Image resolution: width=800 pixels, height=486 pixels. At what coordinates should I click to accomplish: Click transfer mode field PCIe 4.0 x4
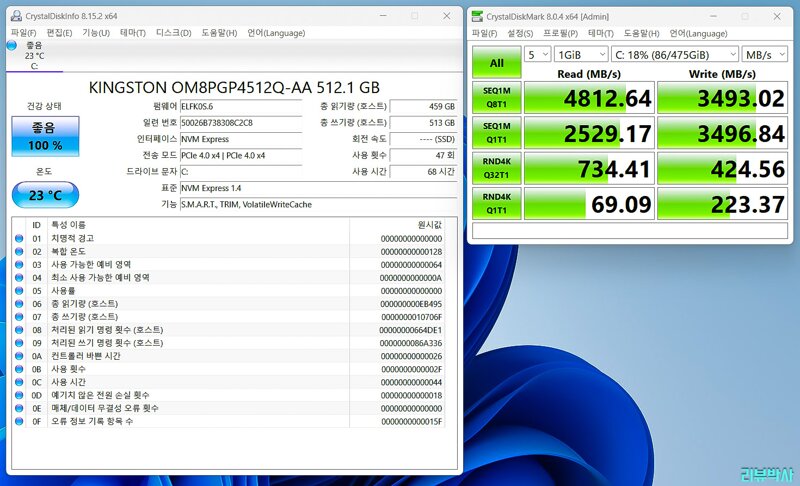click(241, 156)
